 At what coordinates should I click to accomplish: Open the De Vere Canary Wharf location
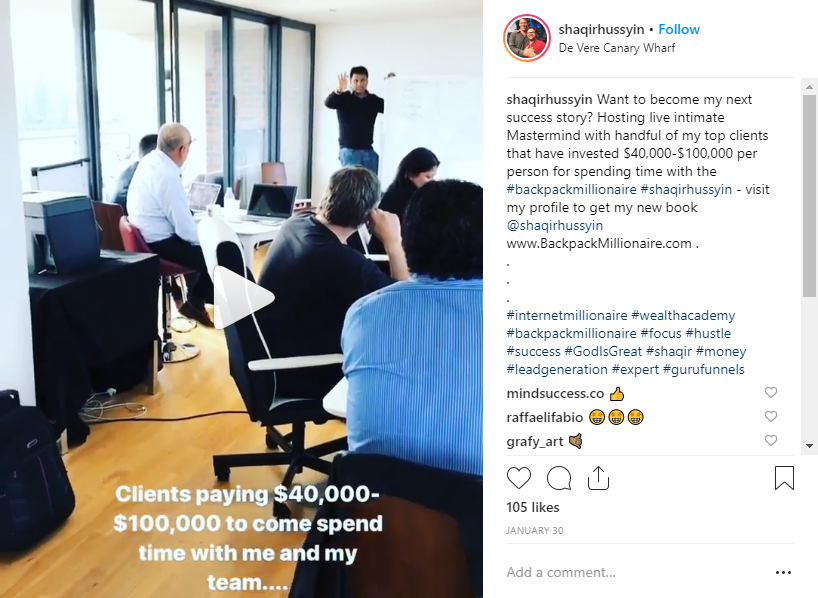tap(617, 48)
